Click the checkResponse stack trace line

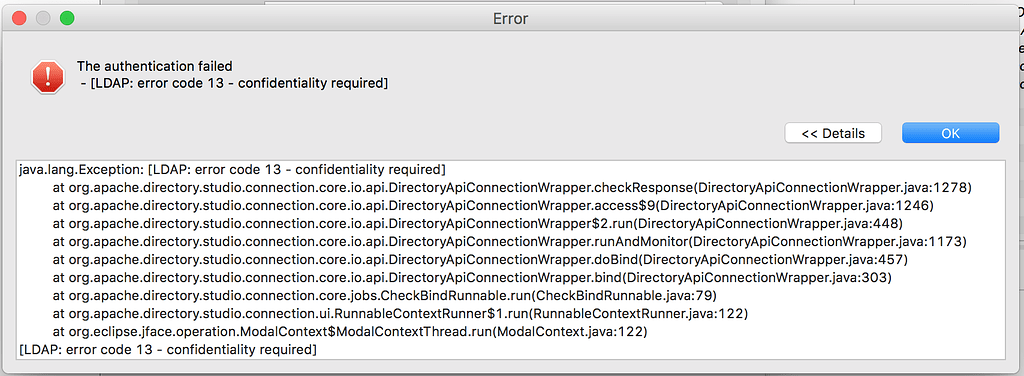tap(513, 188)
